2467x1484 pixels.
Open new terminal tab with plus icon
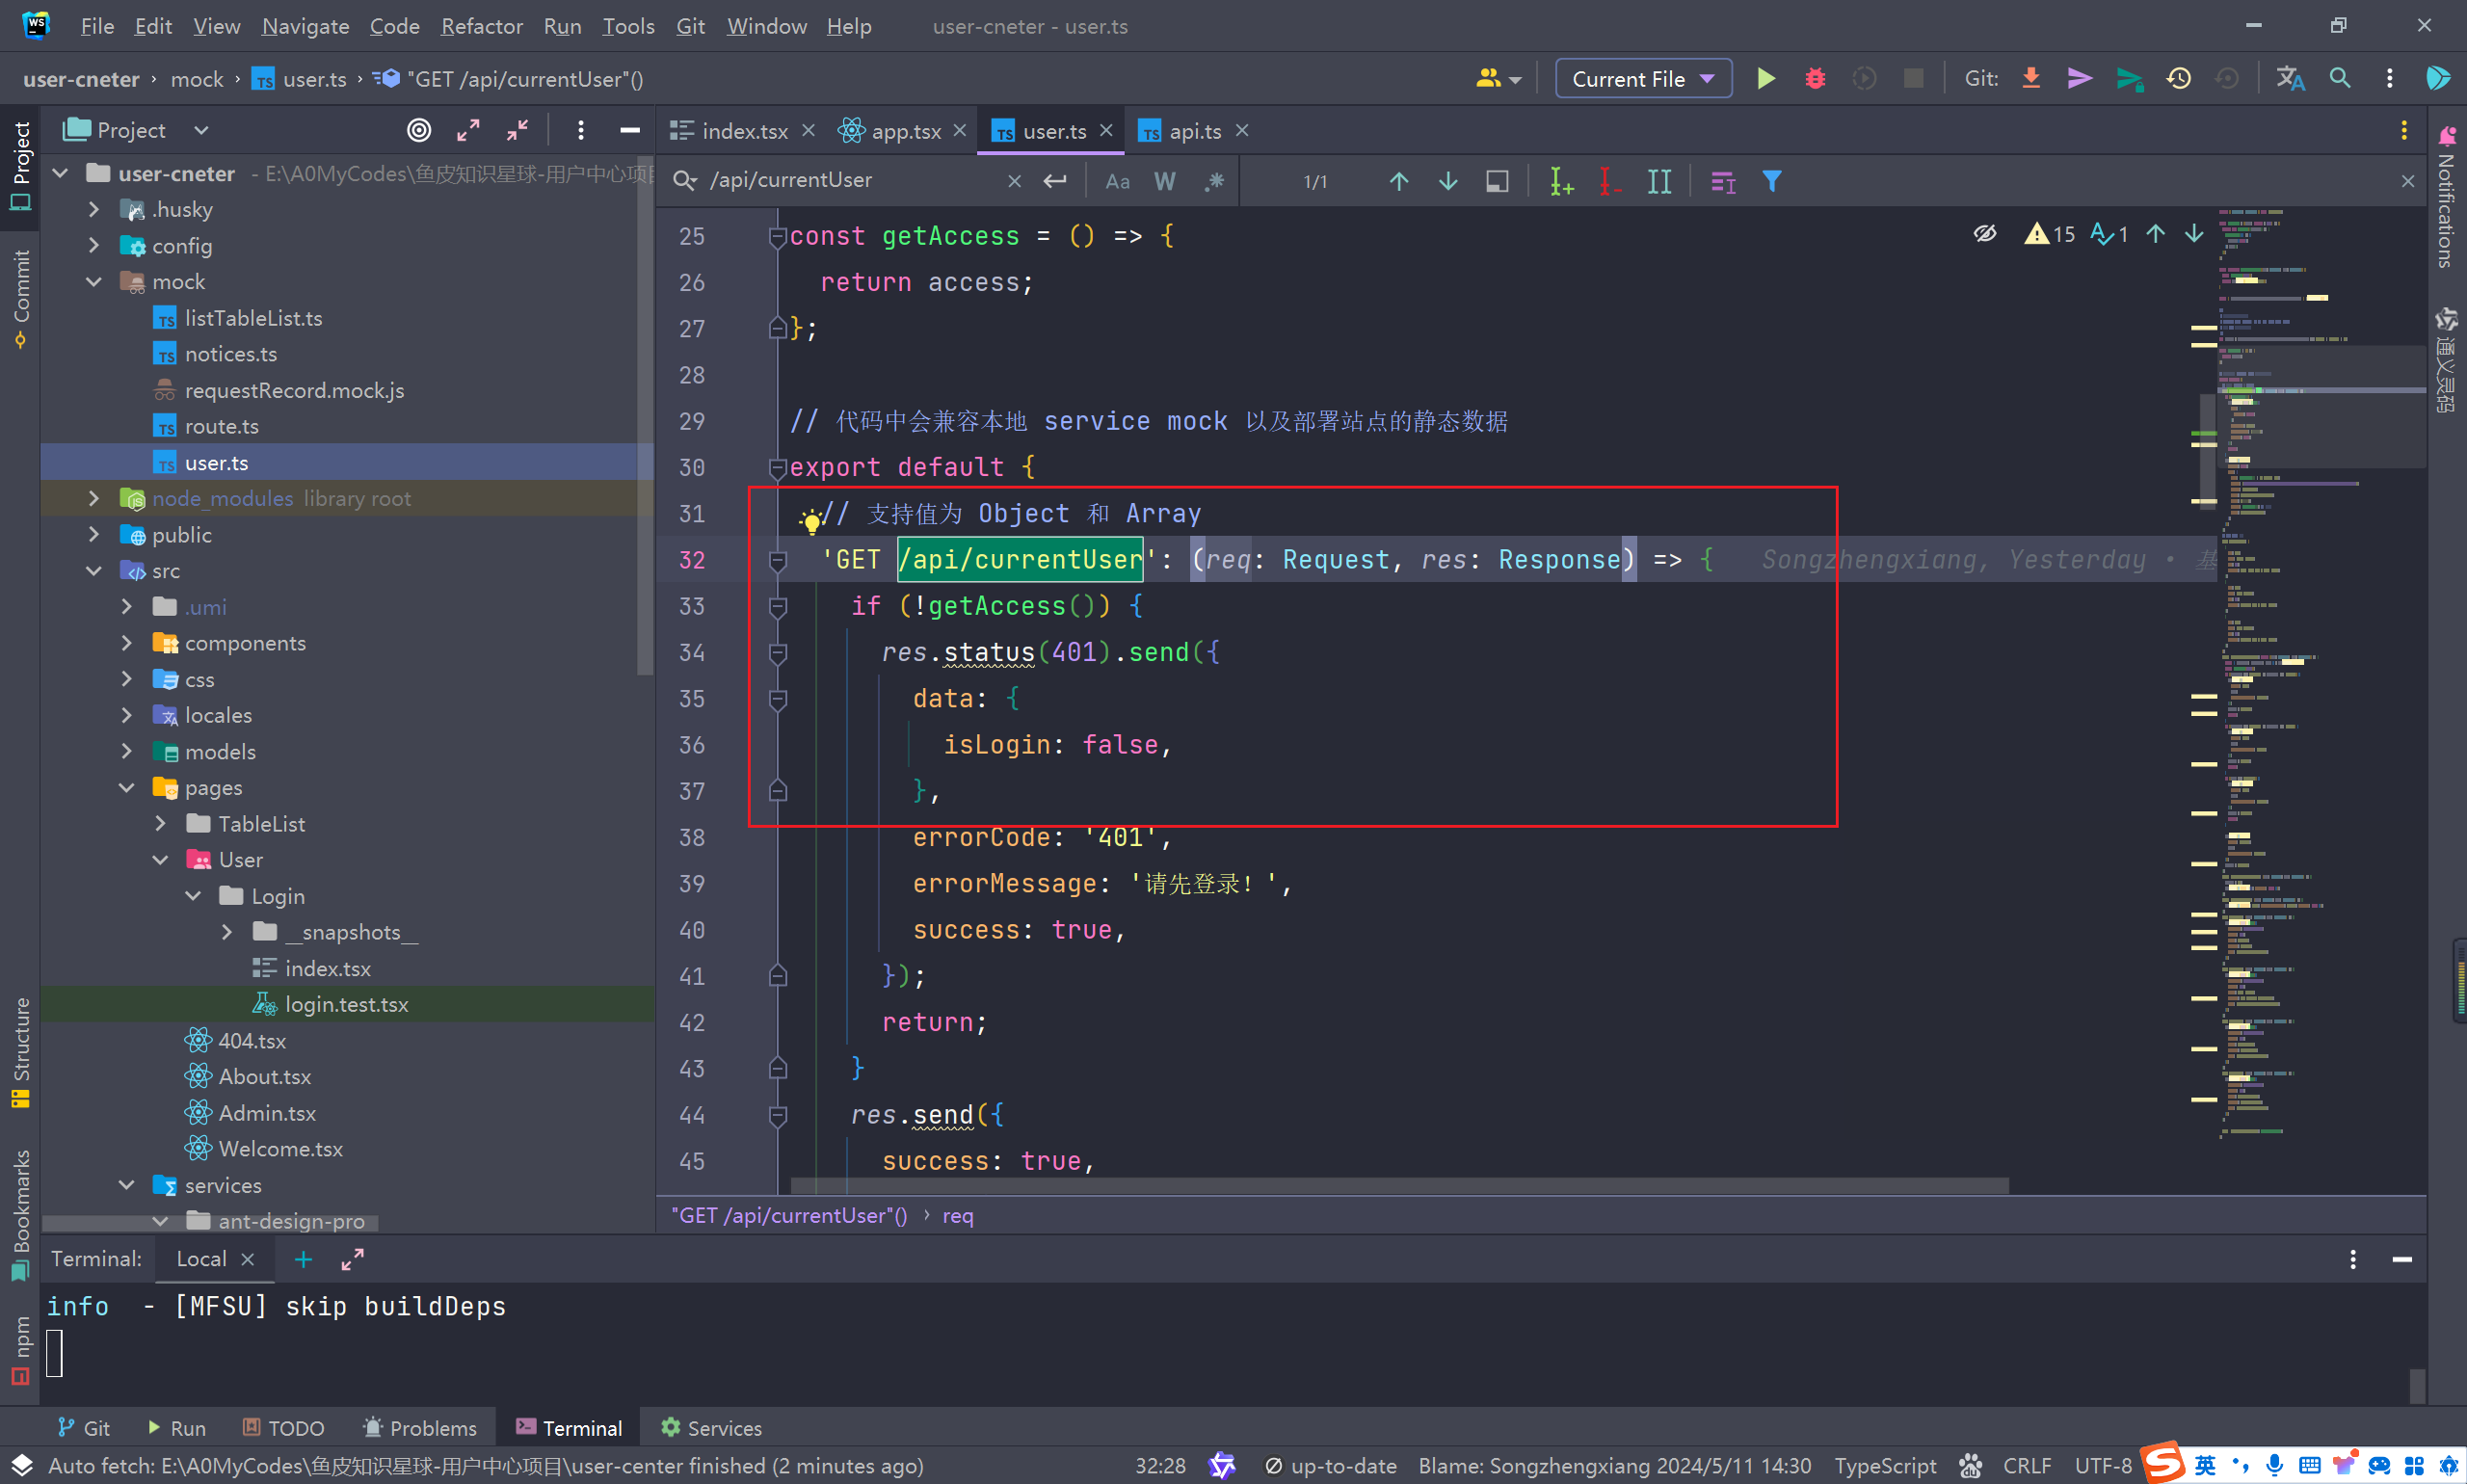coord(303,1259)
